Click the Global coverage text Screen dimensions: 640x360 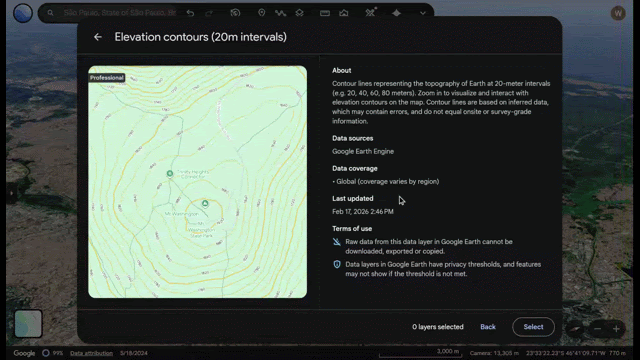(386, 182)
